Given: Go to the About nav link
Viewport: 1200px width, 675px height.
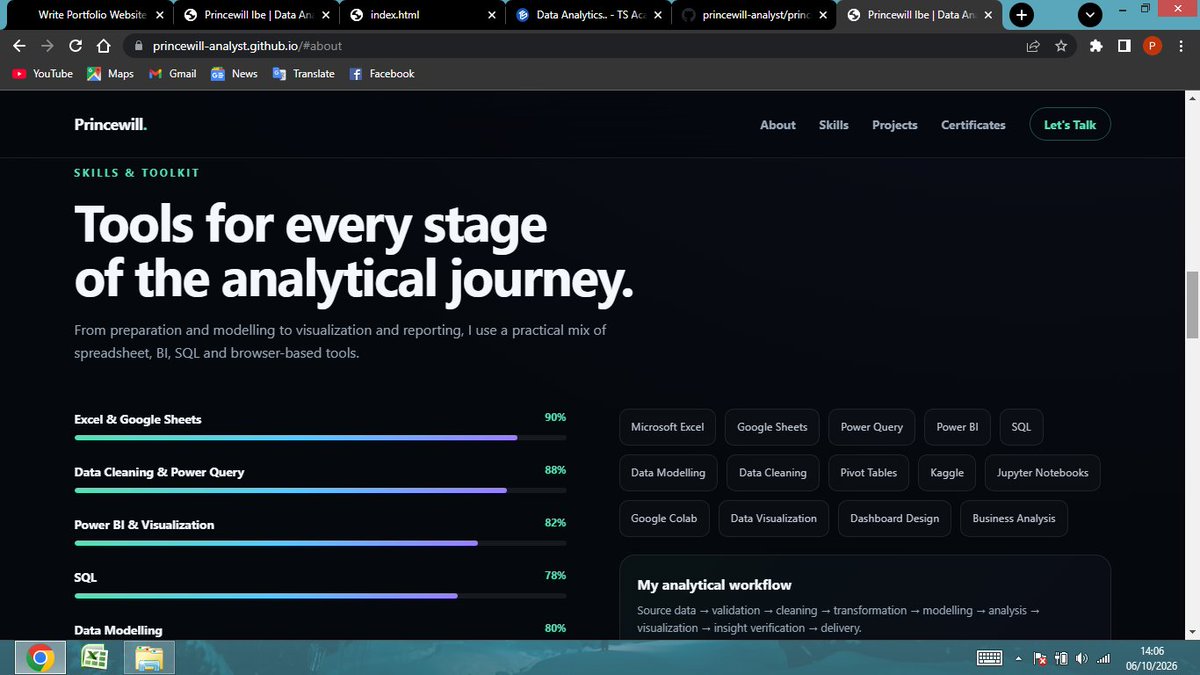Looking at the screenshot, I should [x=778, y=125].
